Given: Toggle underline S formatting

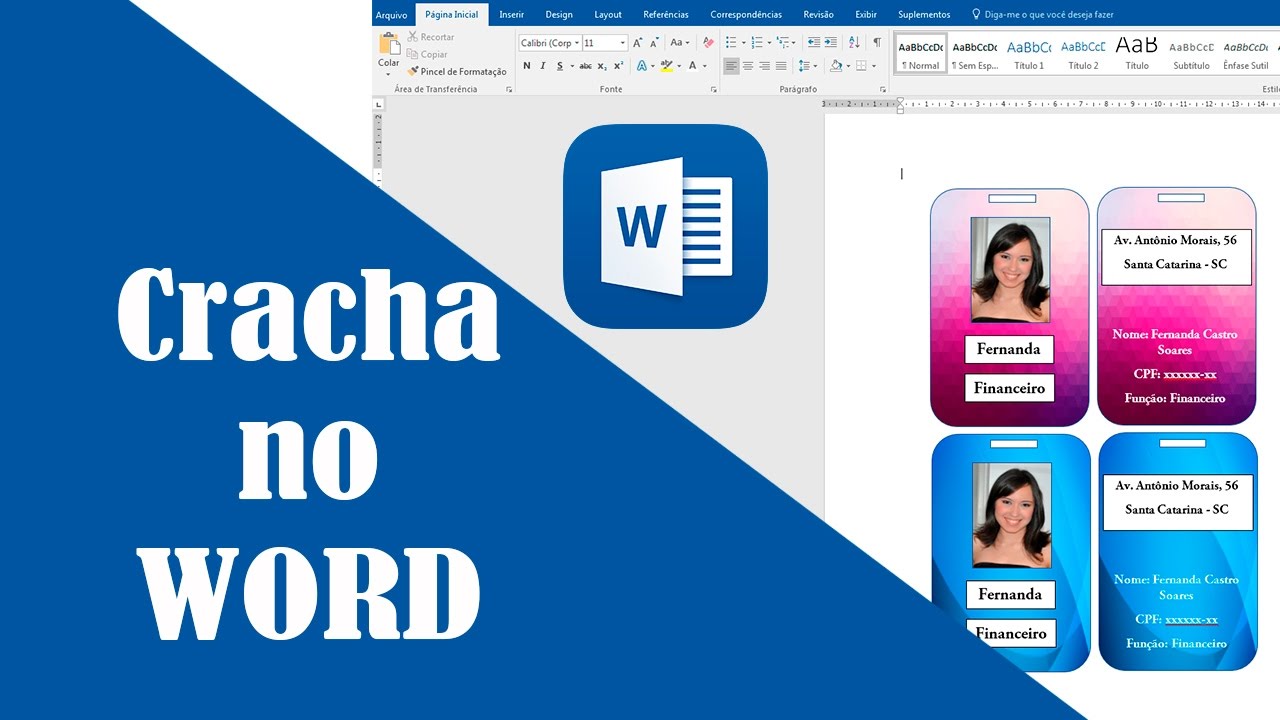Looking at the screenshot, I should tap(559, 66).
